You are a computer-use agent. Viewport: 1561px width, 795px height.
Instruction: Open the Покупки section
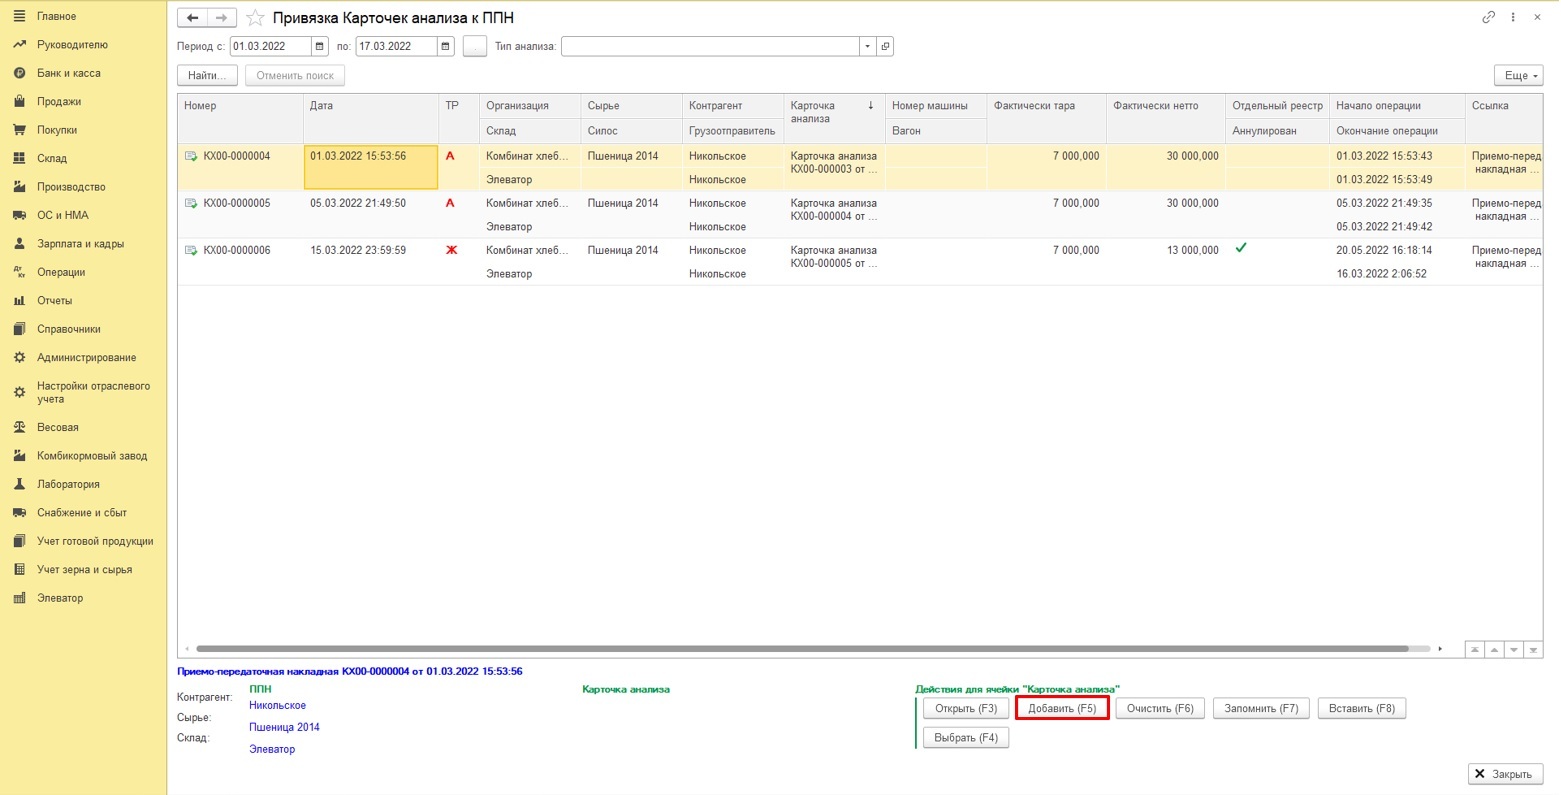coord(57,130)
